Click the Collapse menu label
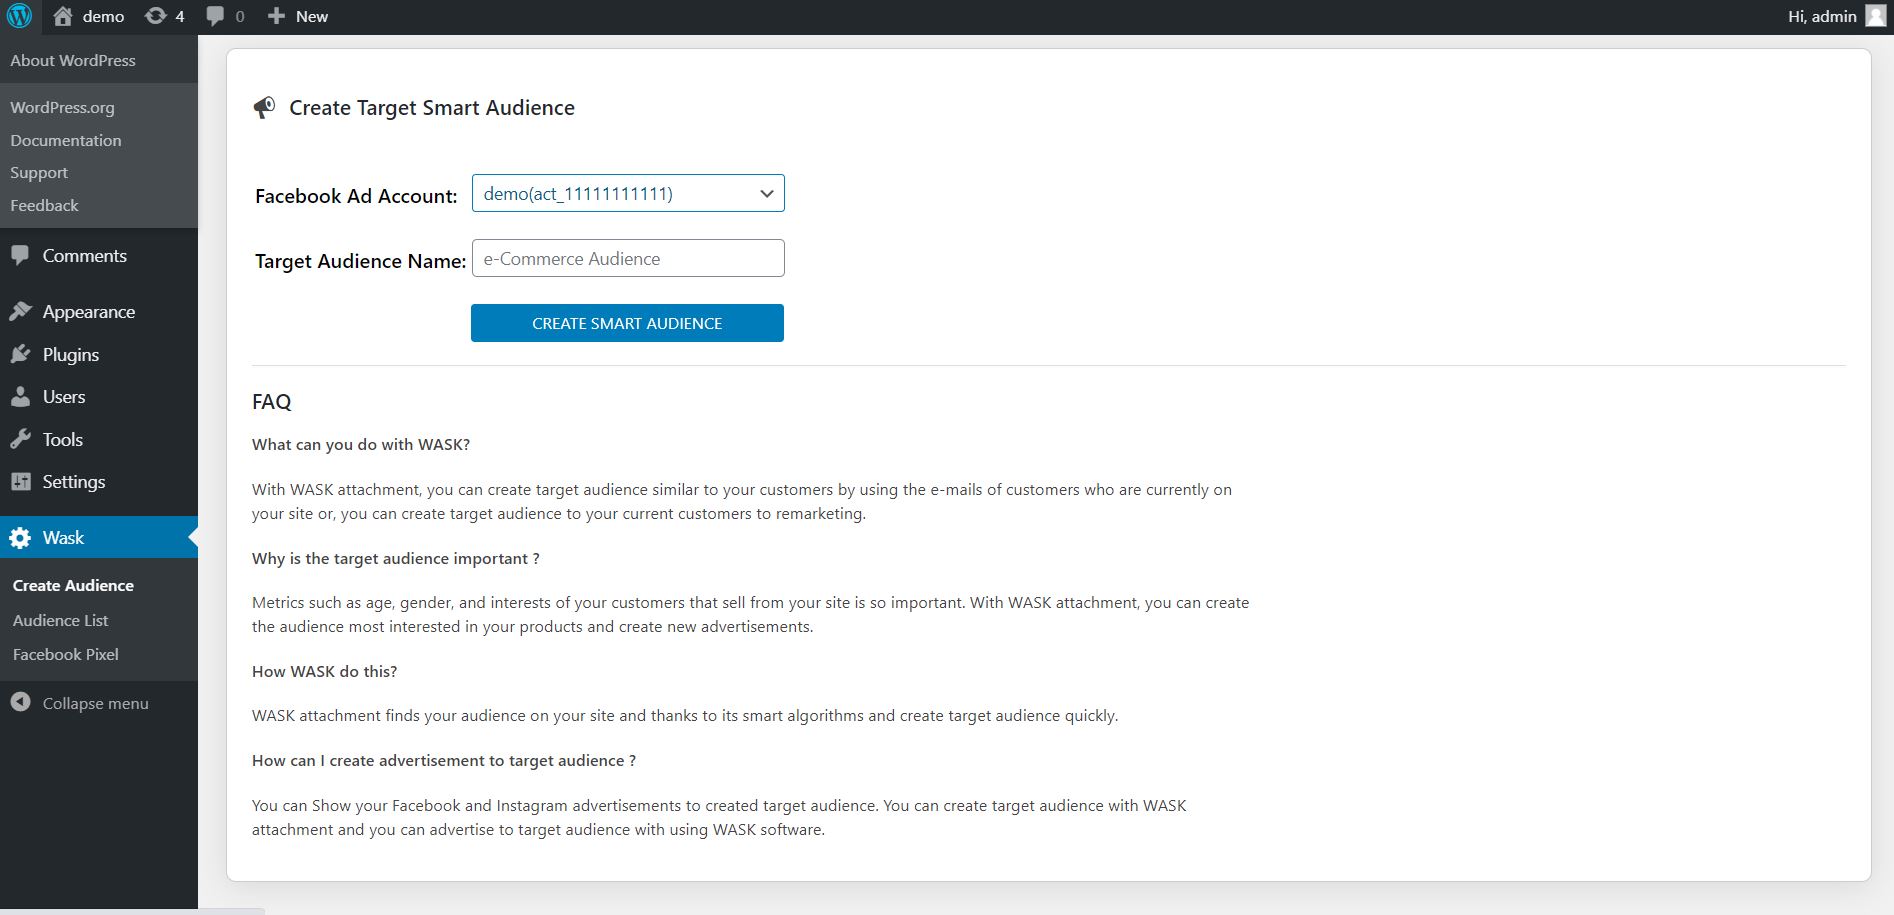The height and width of the screenshot is (915, 1894). click(96, 704)
